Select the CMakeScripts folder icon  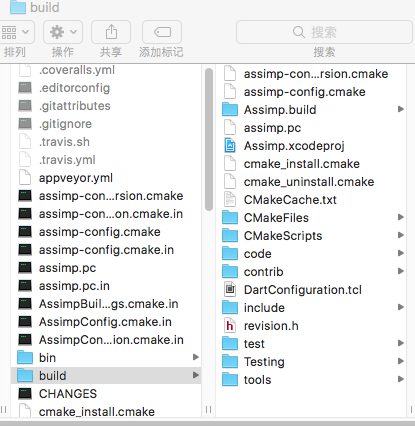click(230, 235)
